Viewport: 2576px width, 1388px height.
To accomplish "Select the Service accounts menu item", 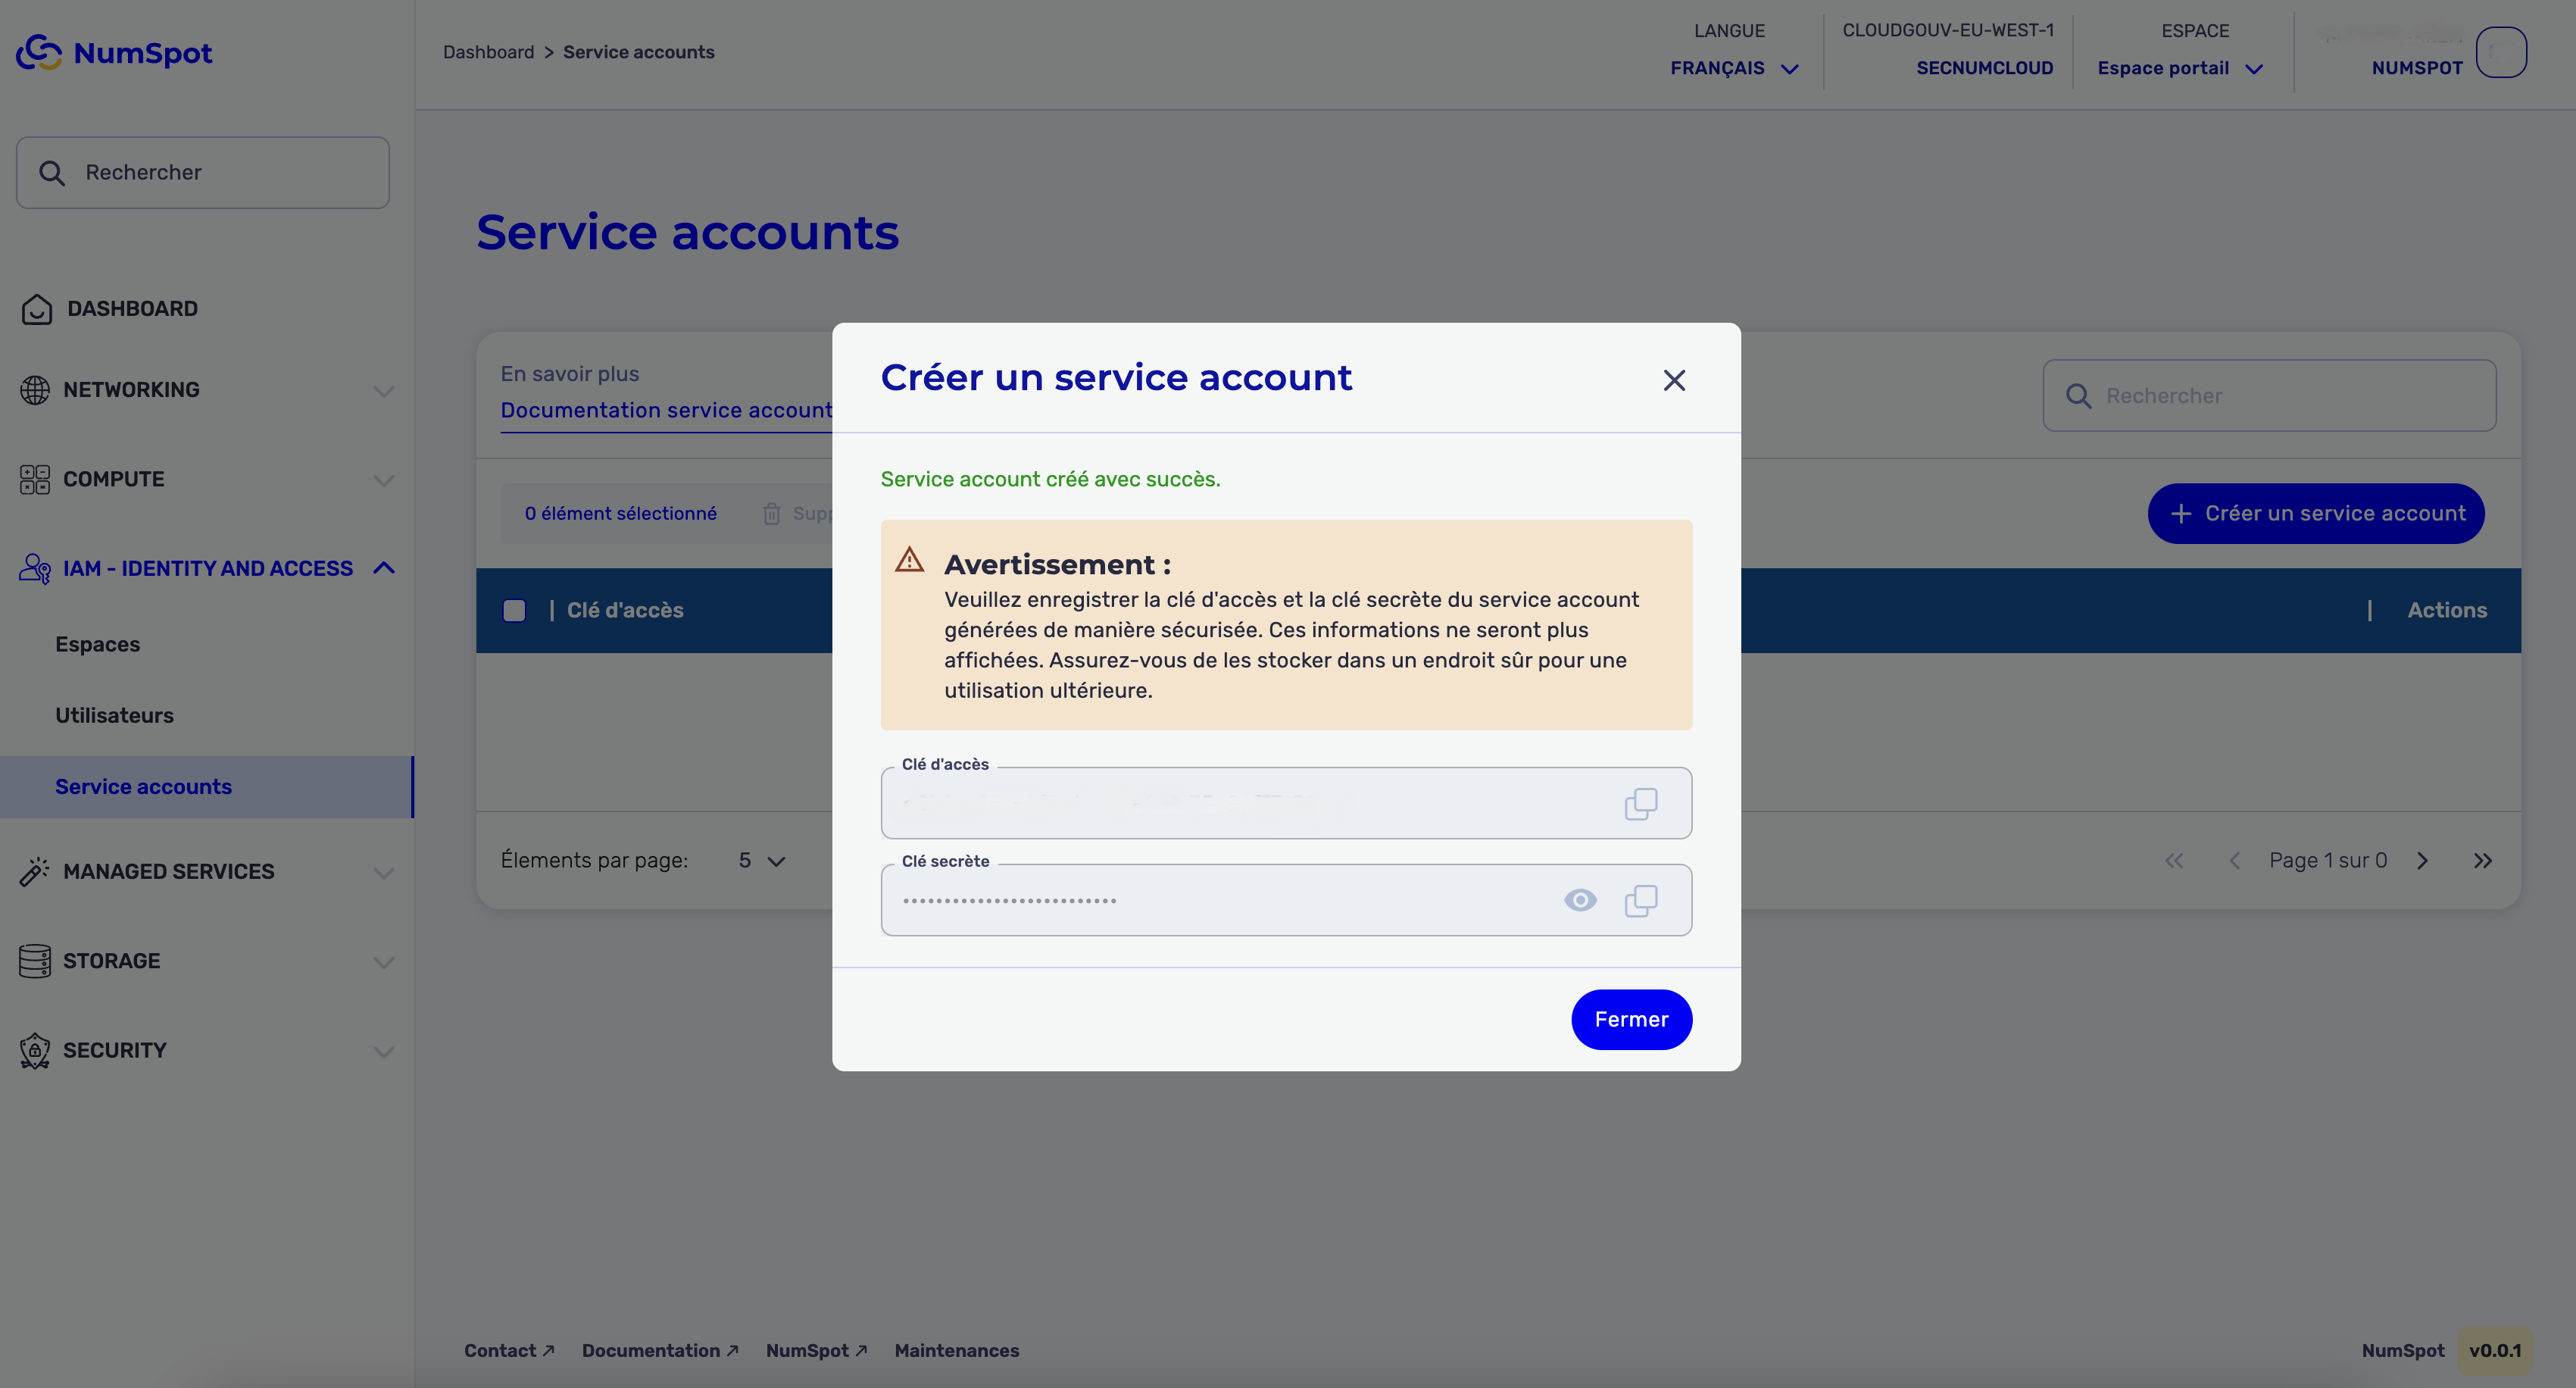I will [143, 786].
